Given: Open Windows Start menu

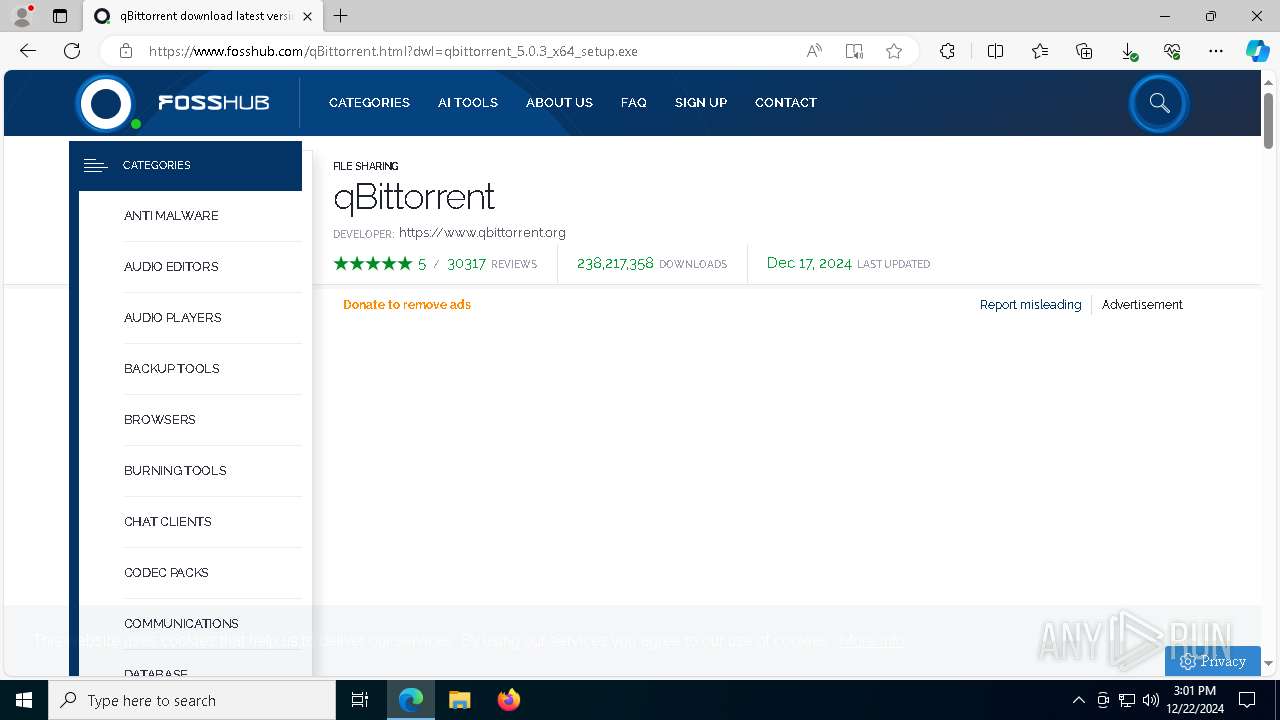Looking at the screenshot, I should click(24, 700).
